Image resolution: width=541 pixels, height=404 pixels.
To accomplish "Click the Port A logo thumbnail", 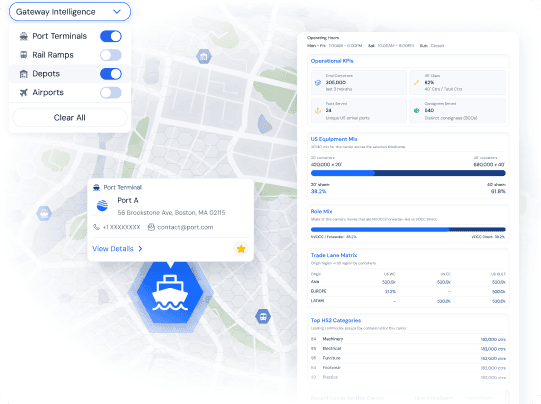I will (102, 206).
